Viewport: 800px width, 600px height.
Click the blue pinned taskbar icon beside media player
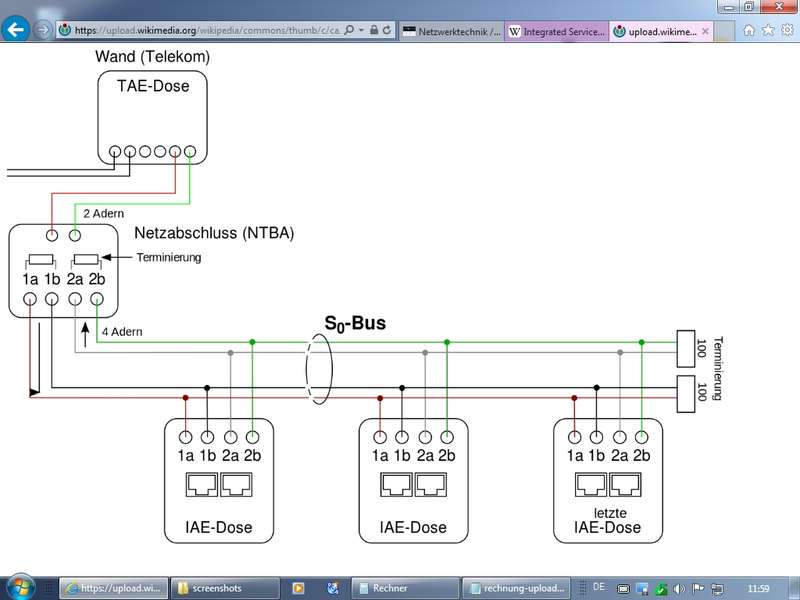tap(333, 588)
